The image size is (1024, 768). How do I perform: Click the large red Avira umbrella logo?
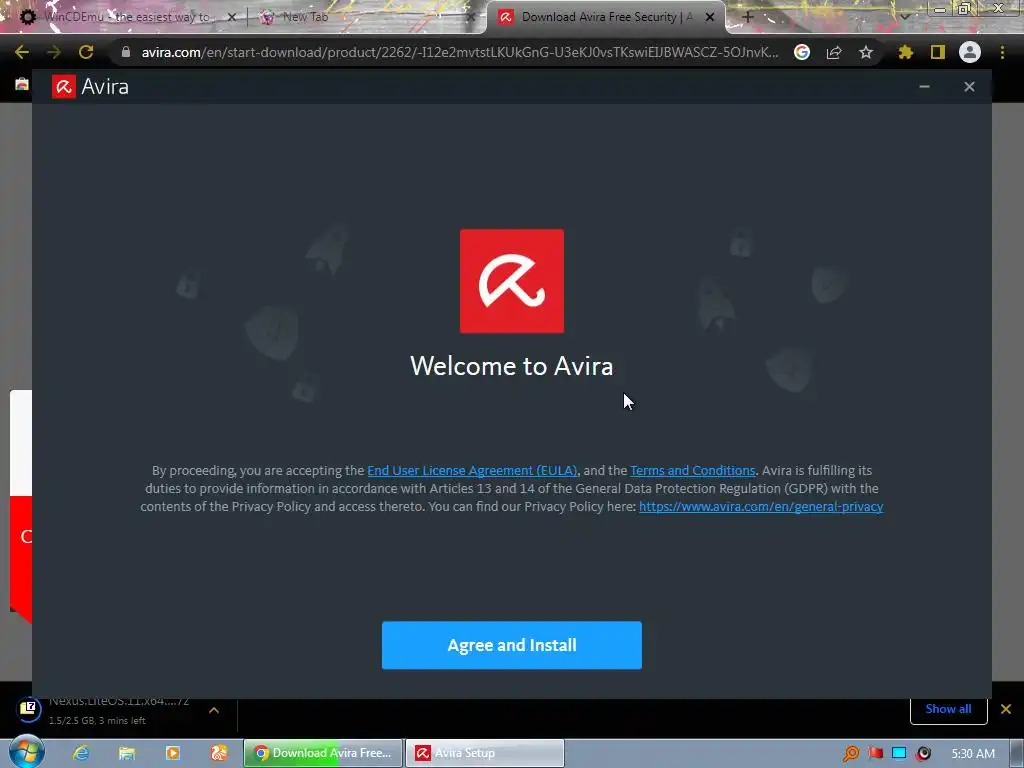click(x=512, y=281)
